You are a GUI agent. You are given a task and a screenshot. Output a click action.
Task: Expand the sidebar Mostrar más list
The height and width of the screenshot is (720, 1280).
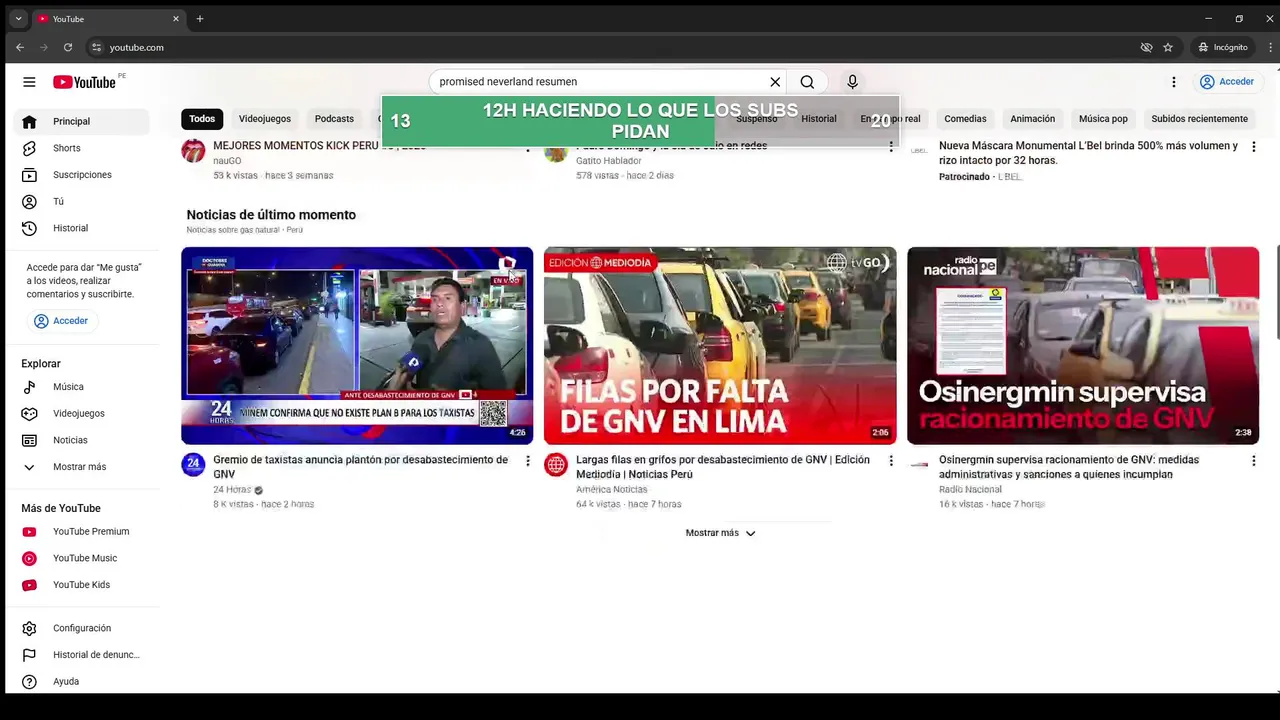click(x=82, y=467)
